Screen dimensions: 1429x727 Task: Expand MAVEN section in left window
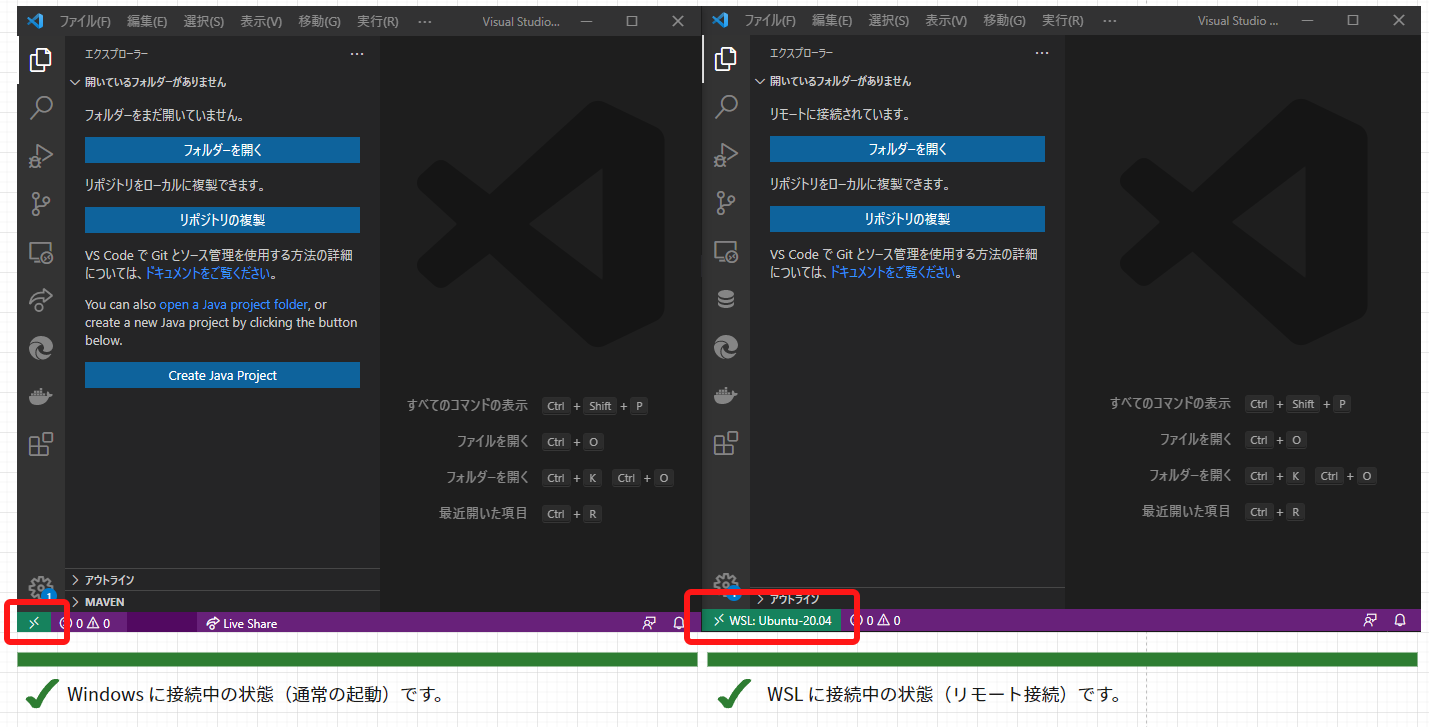point(222,602)
